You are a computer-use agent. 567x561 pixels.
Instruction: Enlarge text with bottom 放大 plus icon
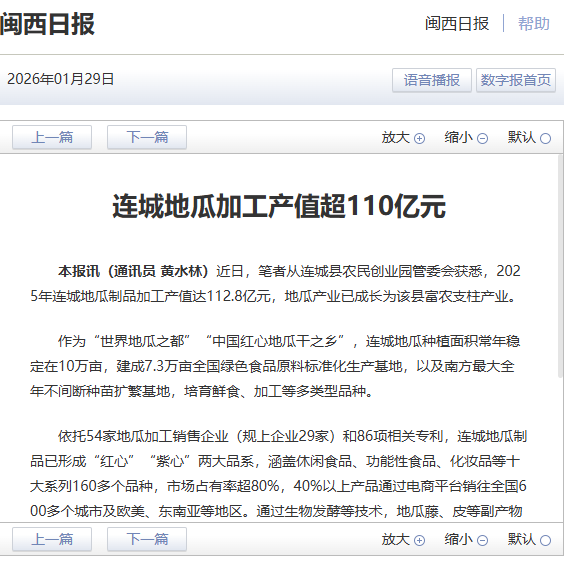(419, 540)
